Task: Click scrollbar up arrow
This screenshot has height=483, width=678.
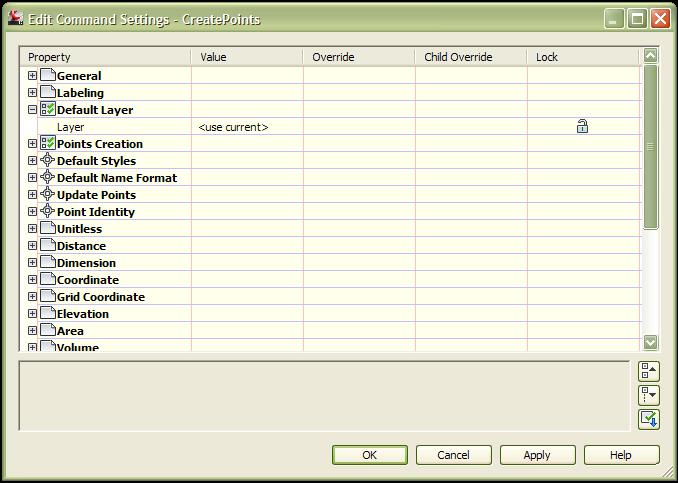Action: coord(650,55)
